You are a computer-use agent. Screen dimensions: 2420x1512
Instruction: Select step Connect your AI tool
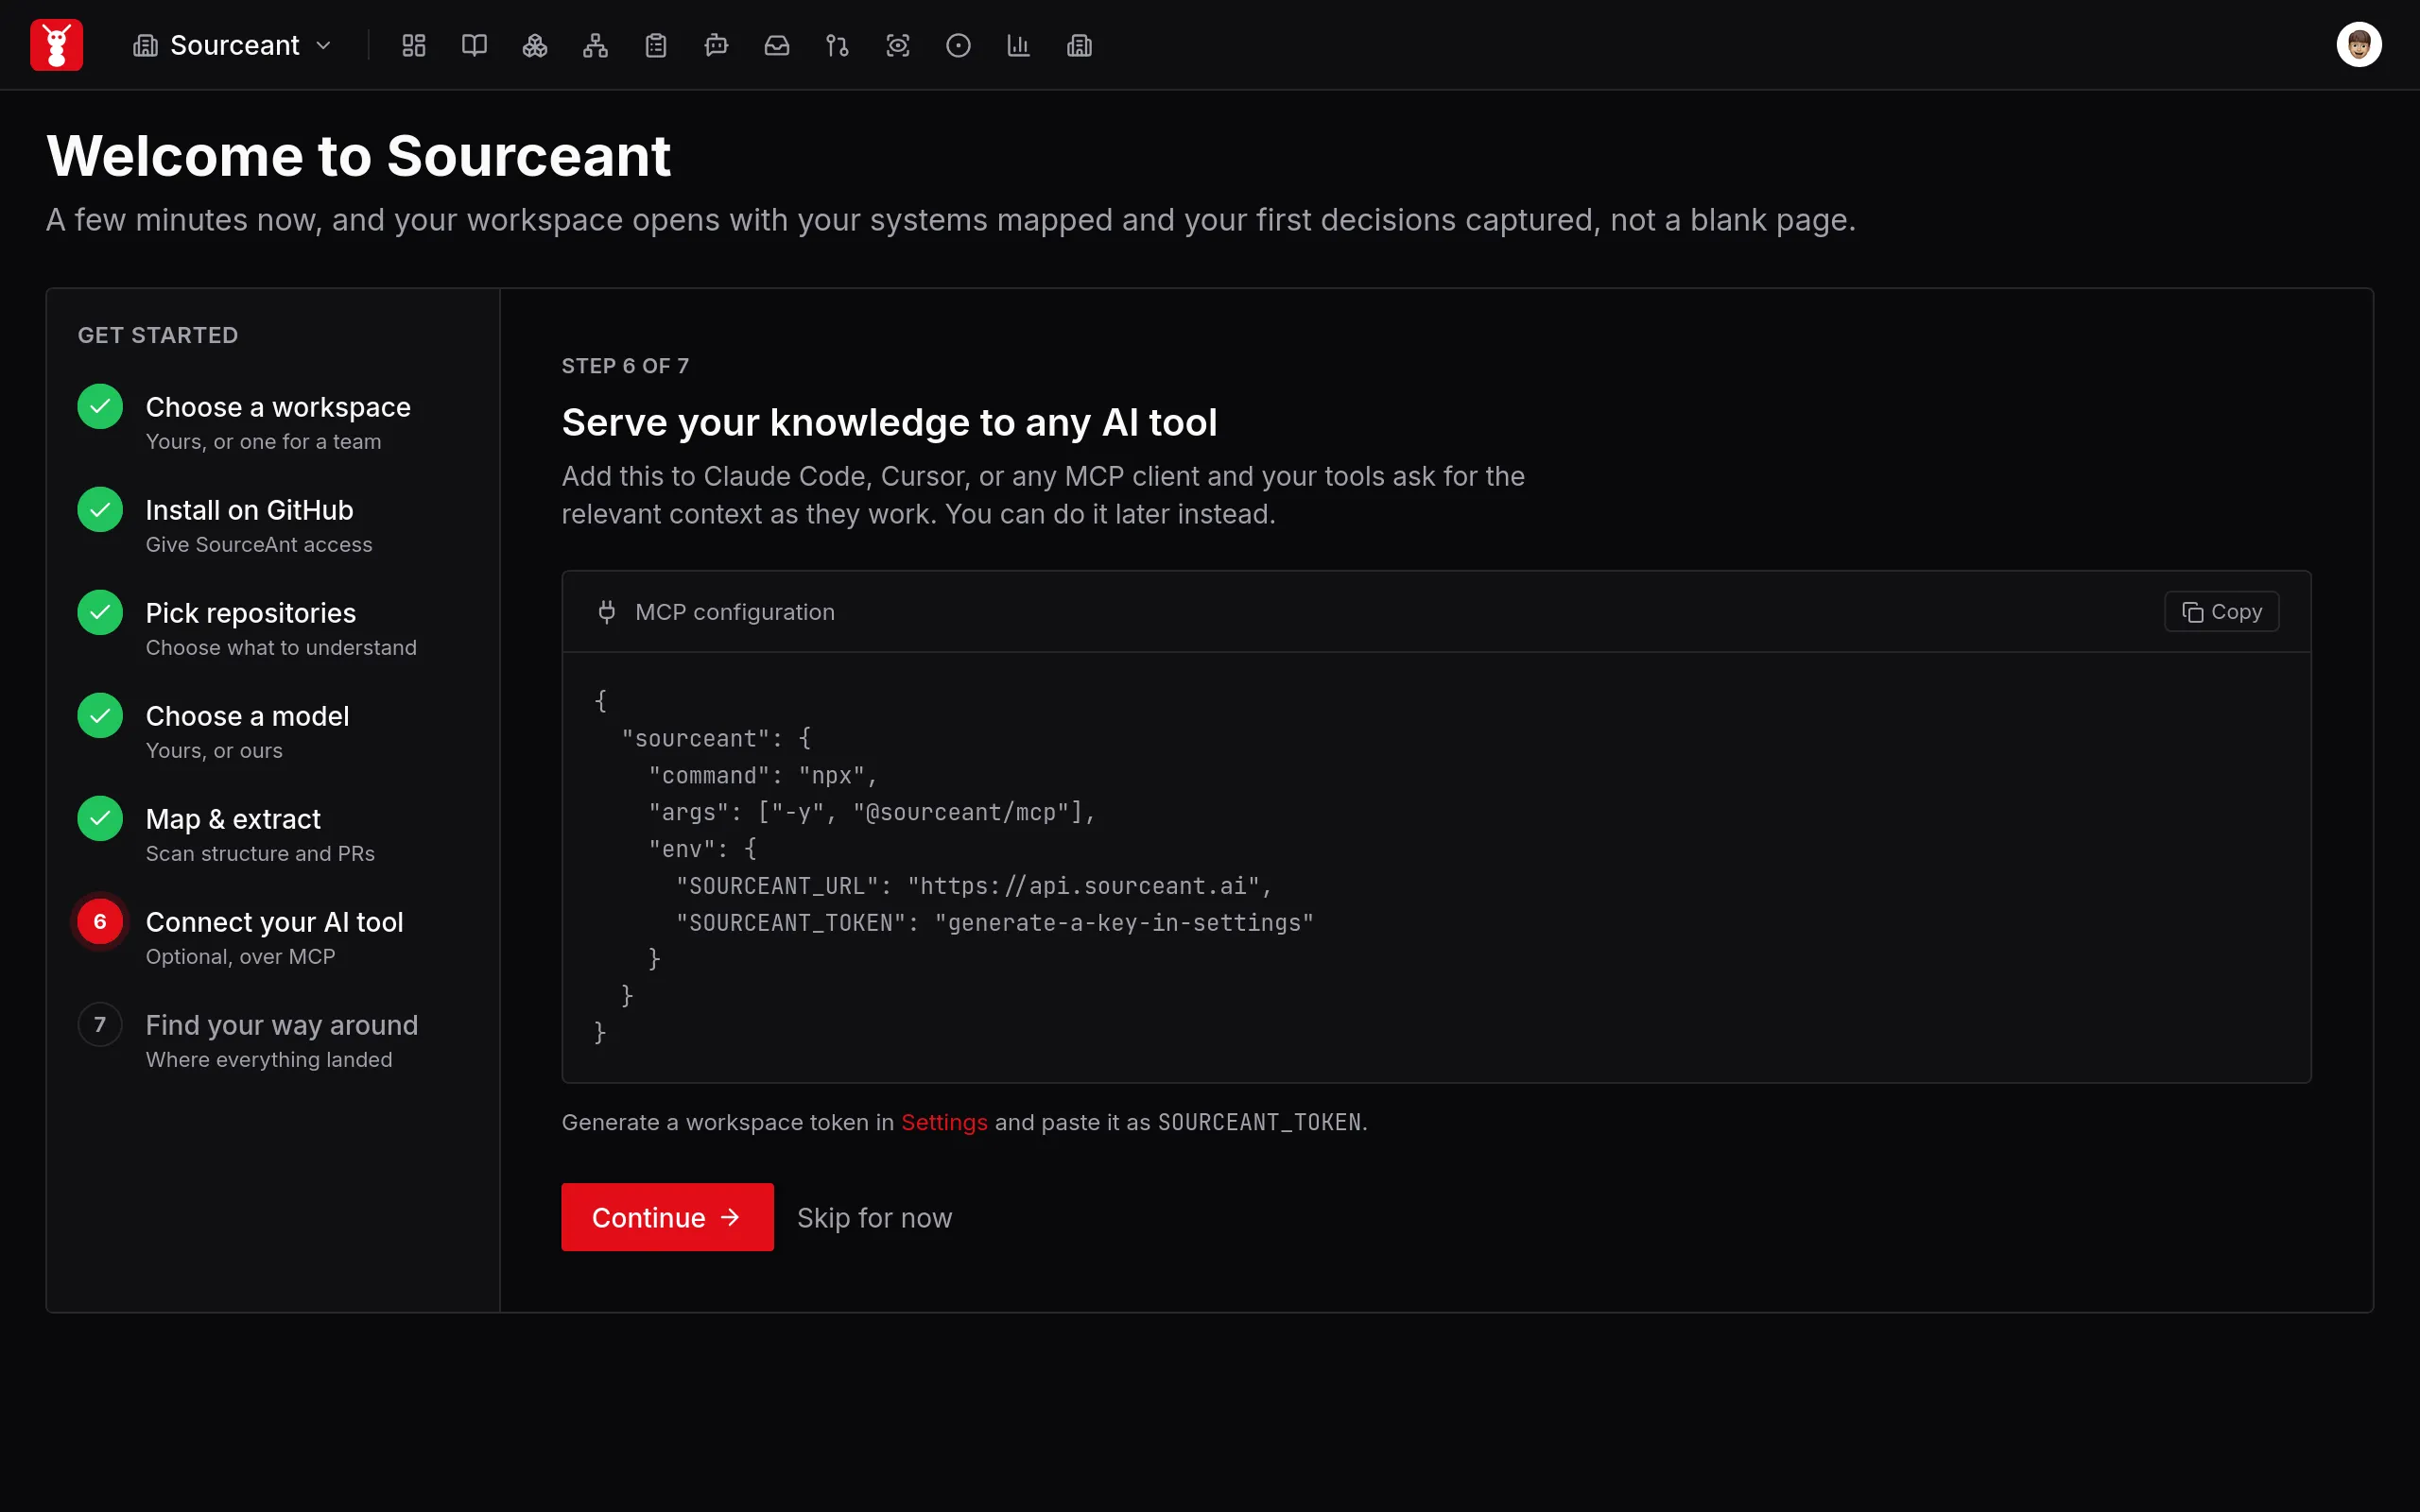[x=274, y=937]
